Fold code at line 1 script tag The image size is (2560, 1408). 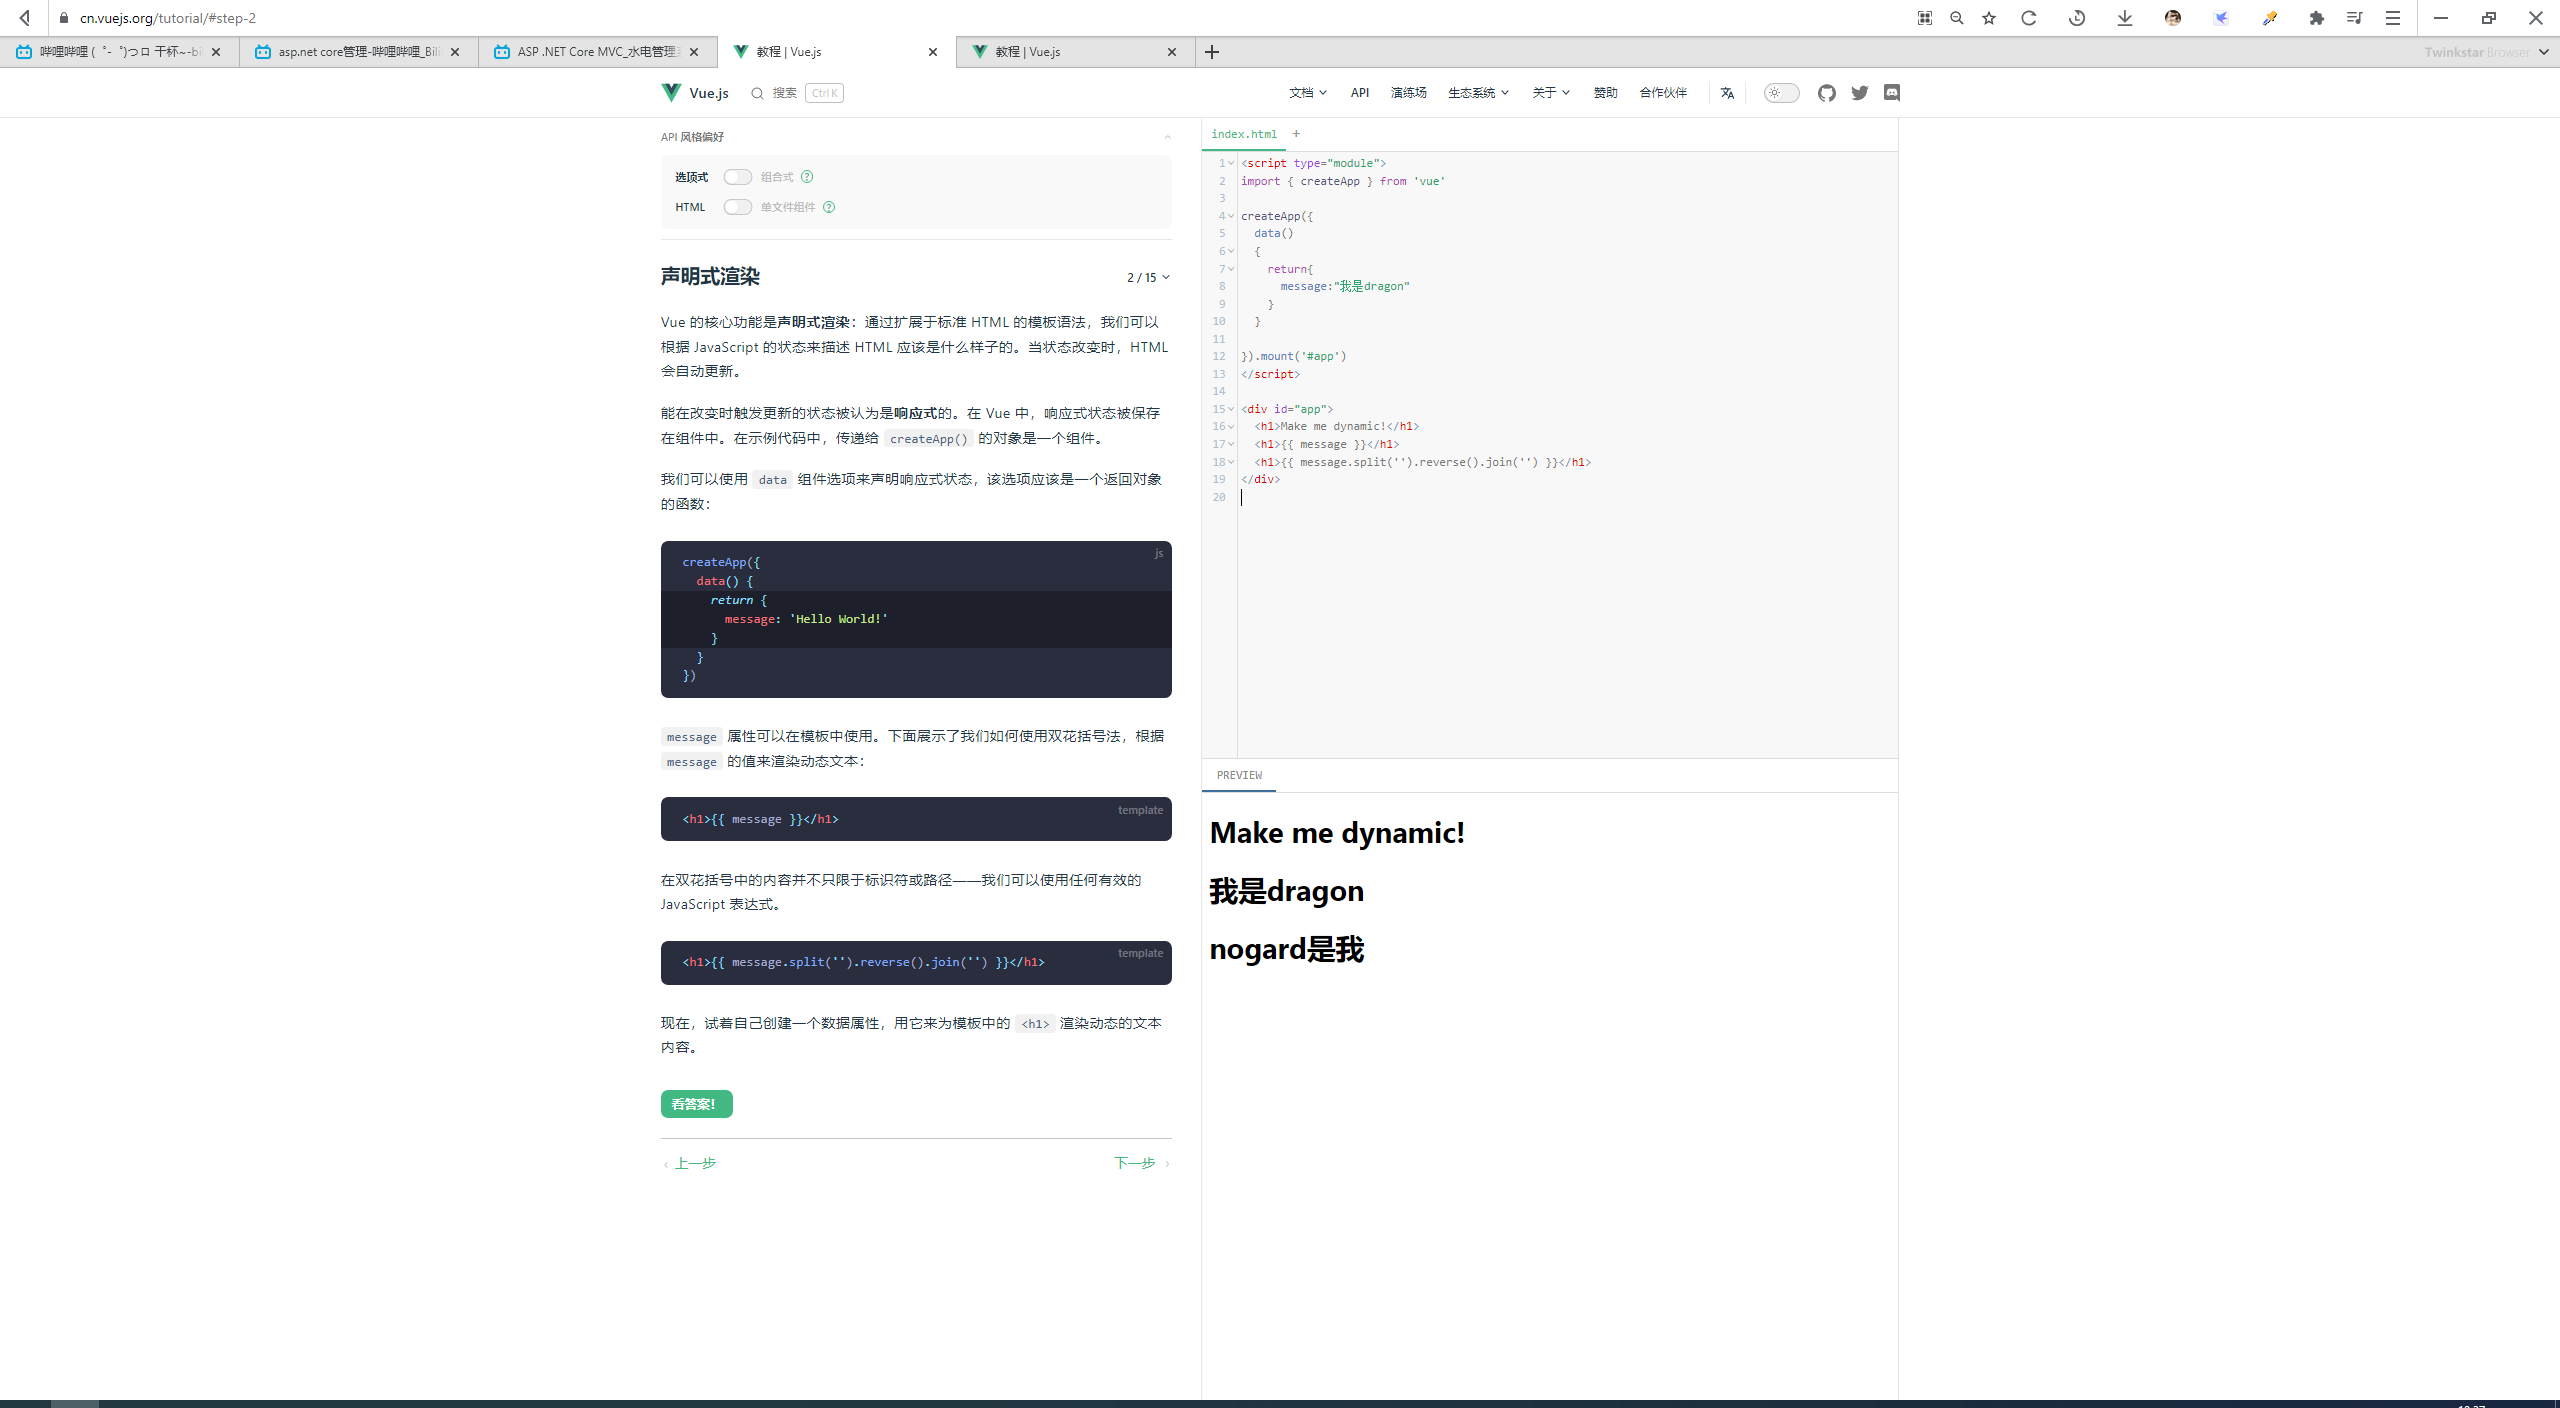1231,163
